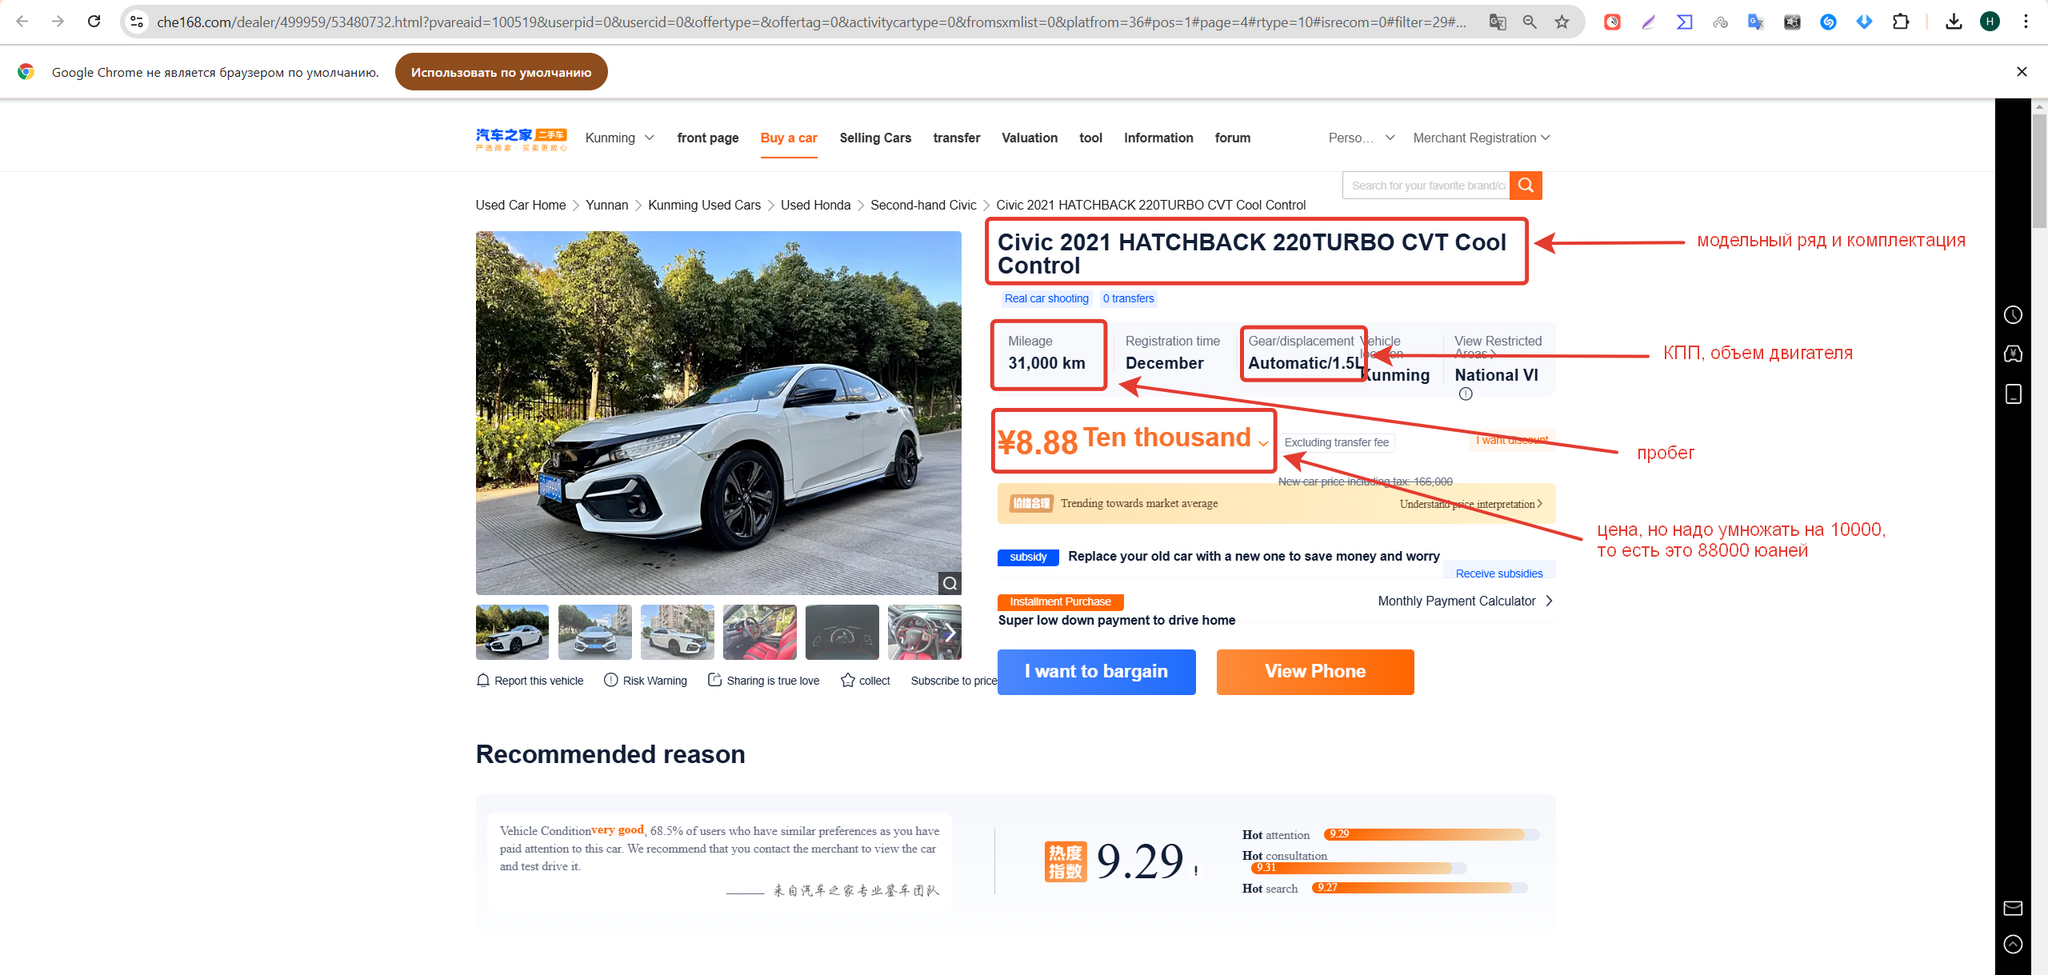Screen dimensions: 2048x975
Task: Select the Buy a car tab
Action: tap(789, 138)
